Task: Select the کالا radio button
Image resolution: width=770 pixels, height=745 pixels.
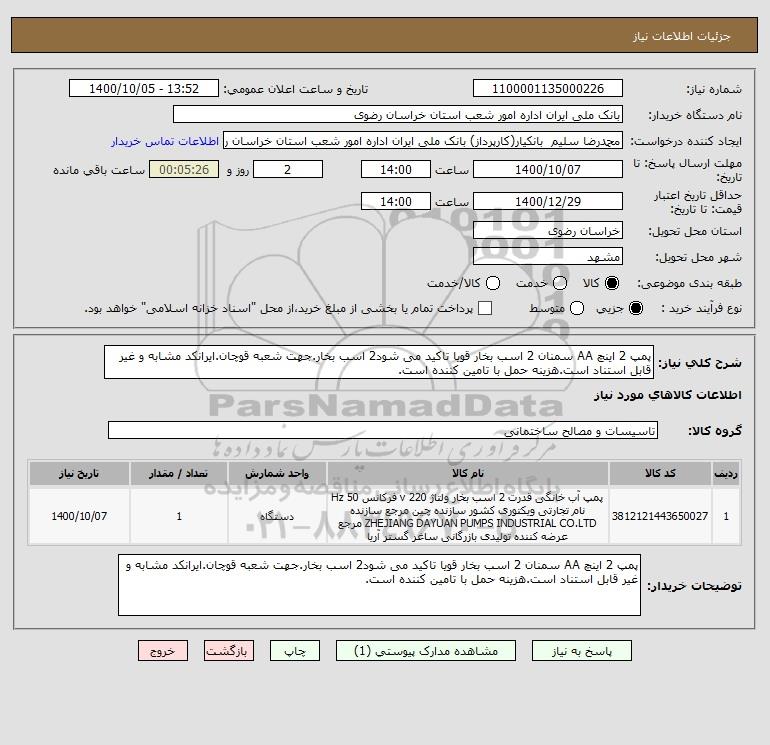Action: tap(612, 283)
